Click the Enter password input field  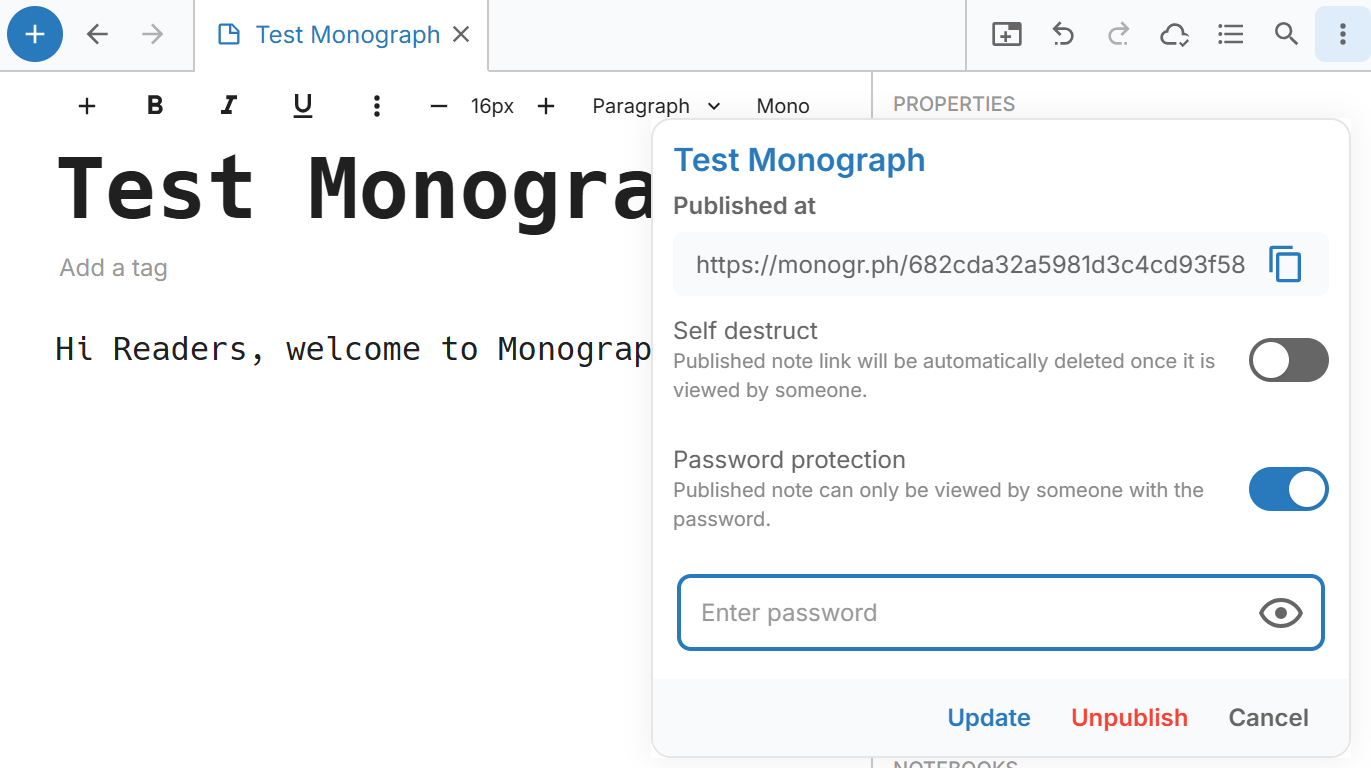click(x=950, y=612)
